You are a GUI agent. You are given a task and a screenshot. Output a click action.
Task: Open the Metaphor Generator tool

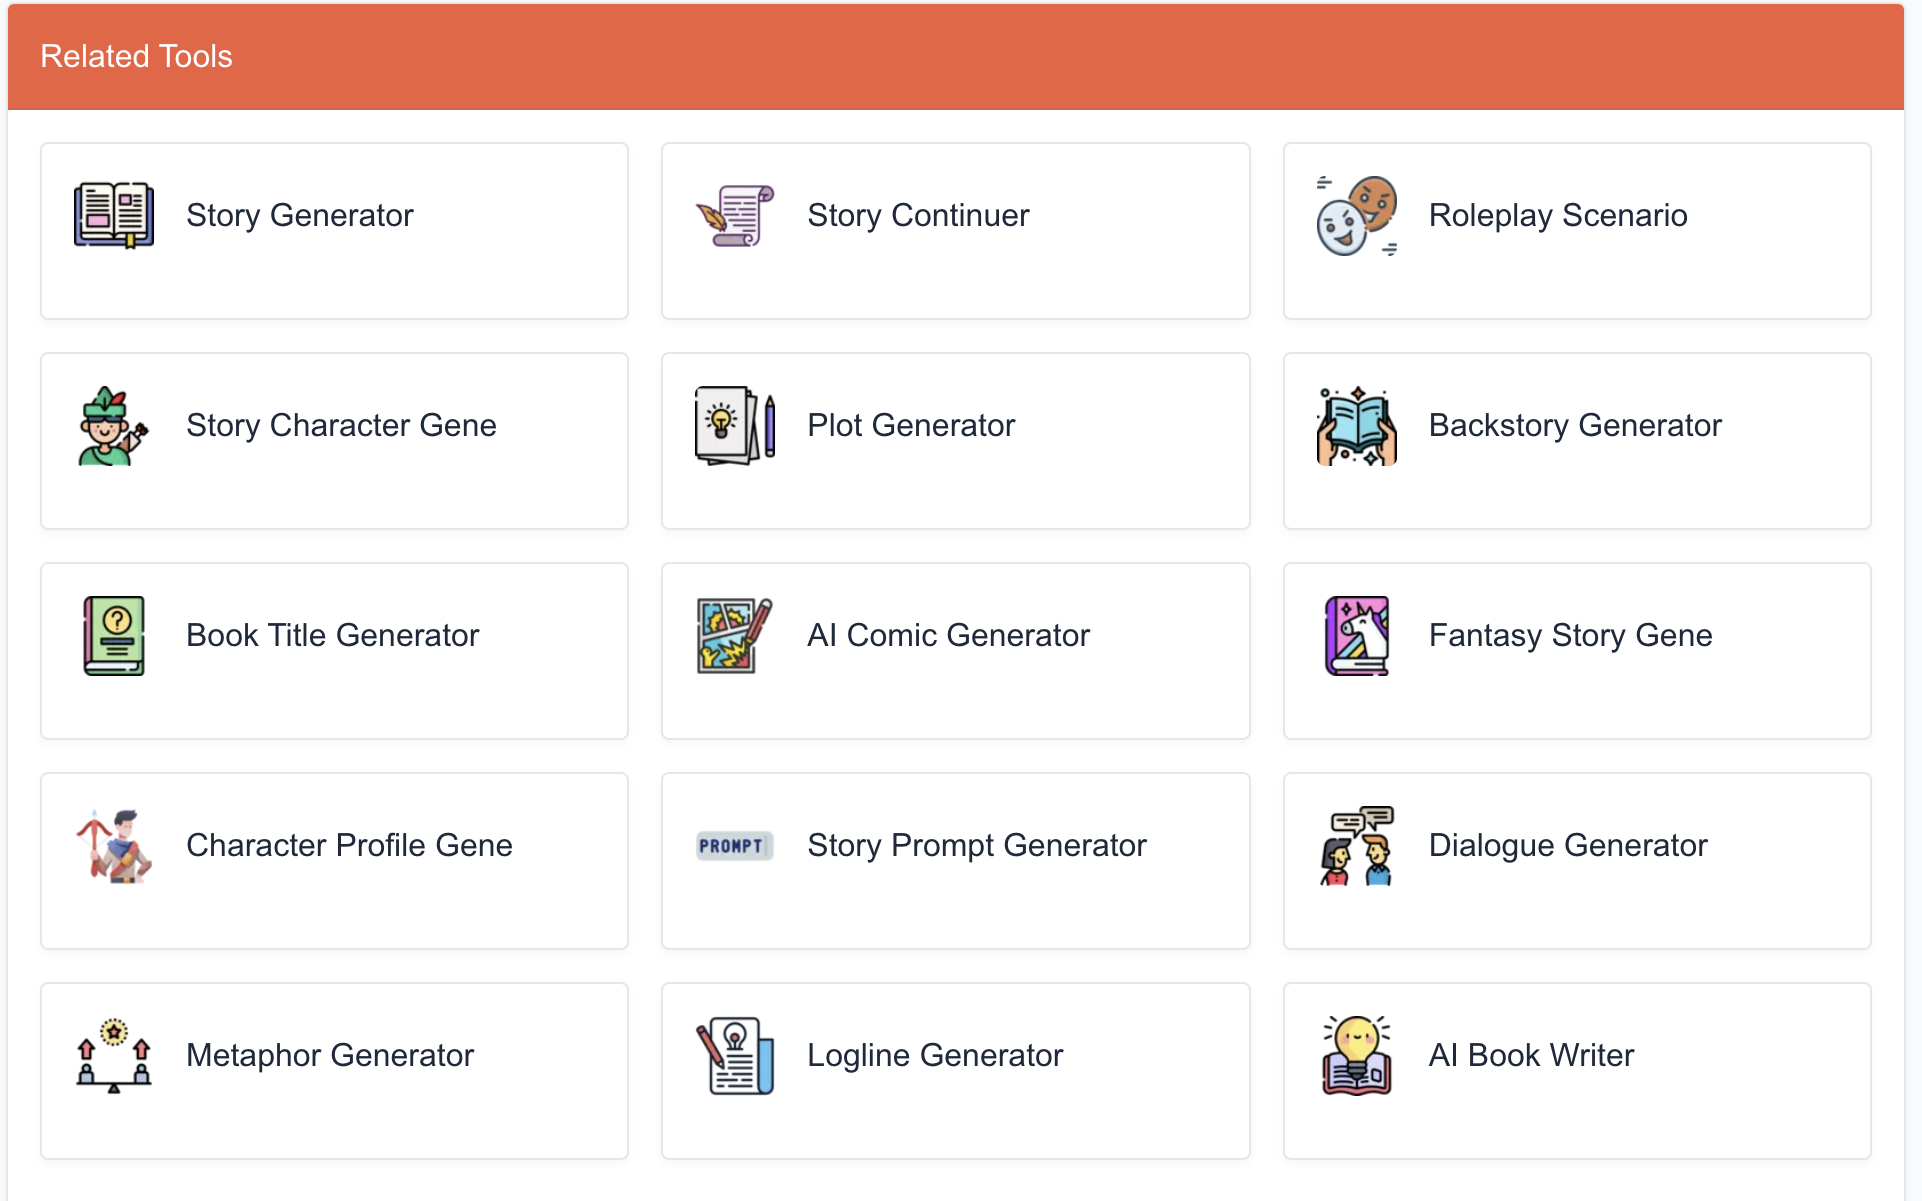[x=335, y=1071]
